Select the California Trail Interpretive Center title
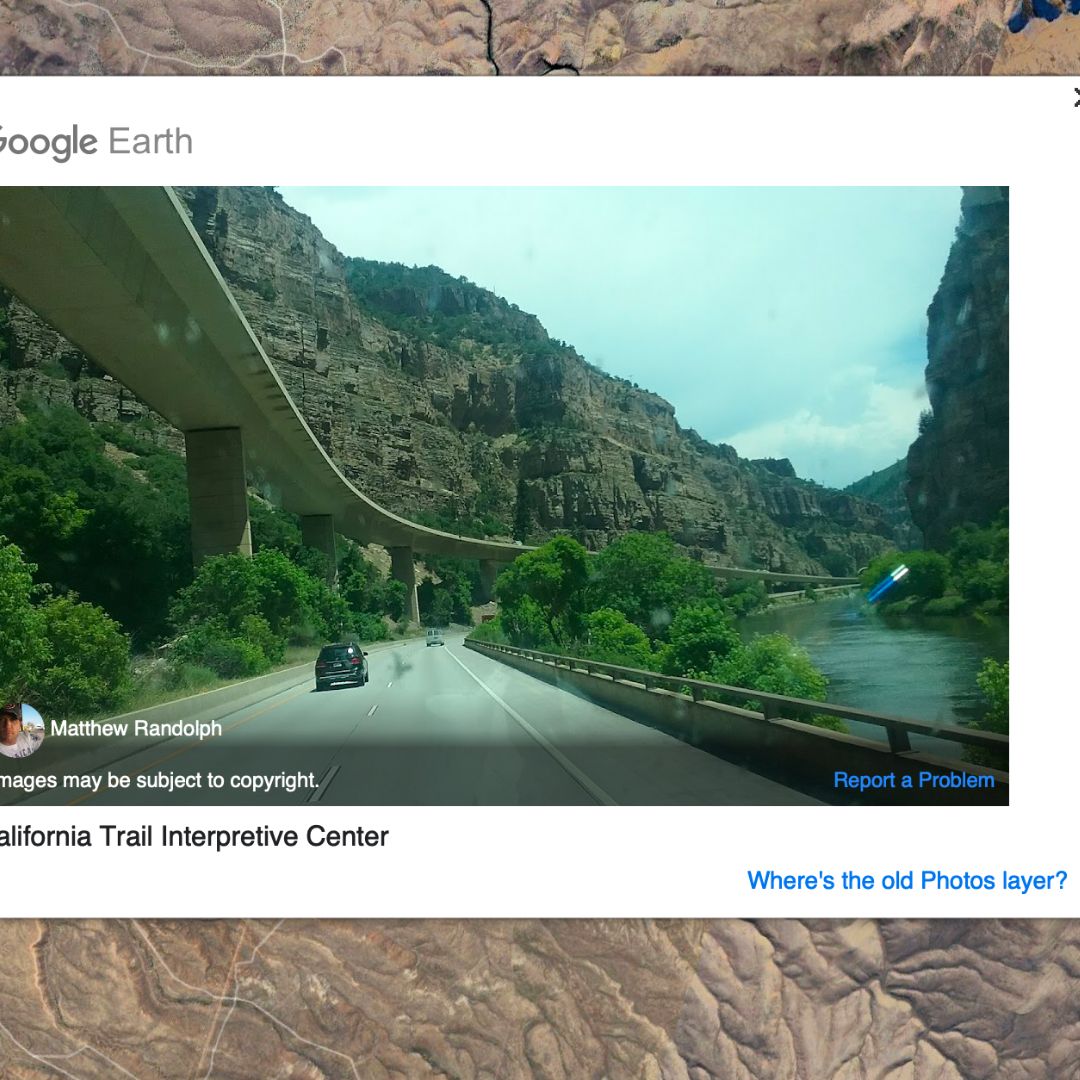Screen dimensions: 1080x1080 [194, 837]
